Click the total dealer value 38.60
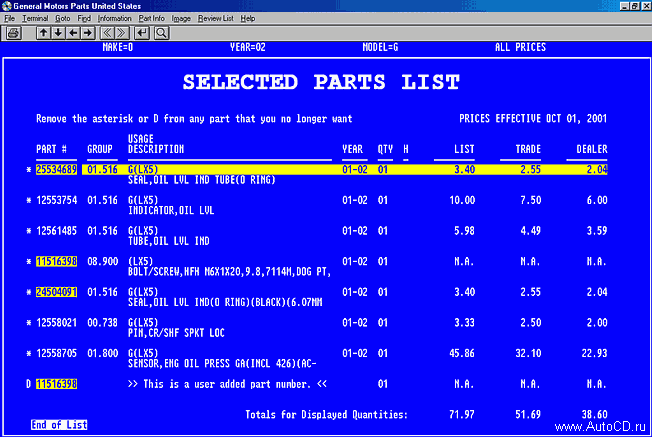This screenshot has height=437, width=652. point(594,415)
